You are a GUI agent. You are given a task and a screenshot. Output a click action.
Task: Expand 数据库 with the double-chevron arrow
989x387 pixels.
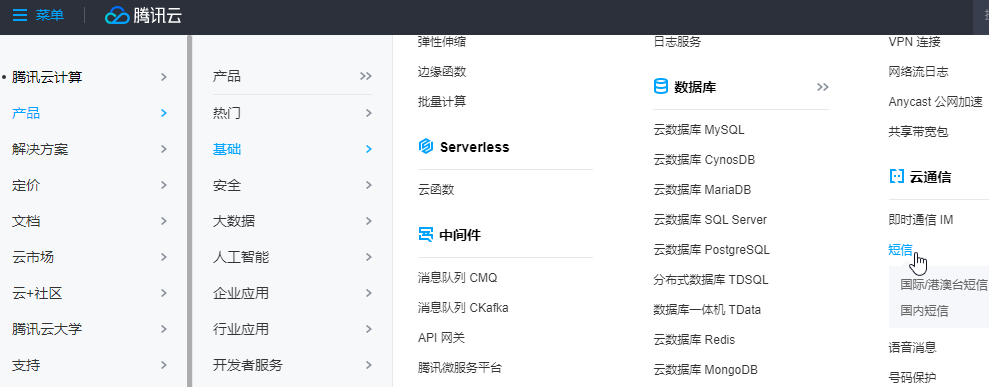click(x=822, y=87)
